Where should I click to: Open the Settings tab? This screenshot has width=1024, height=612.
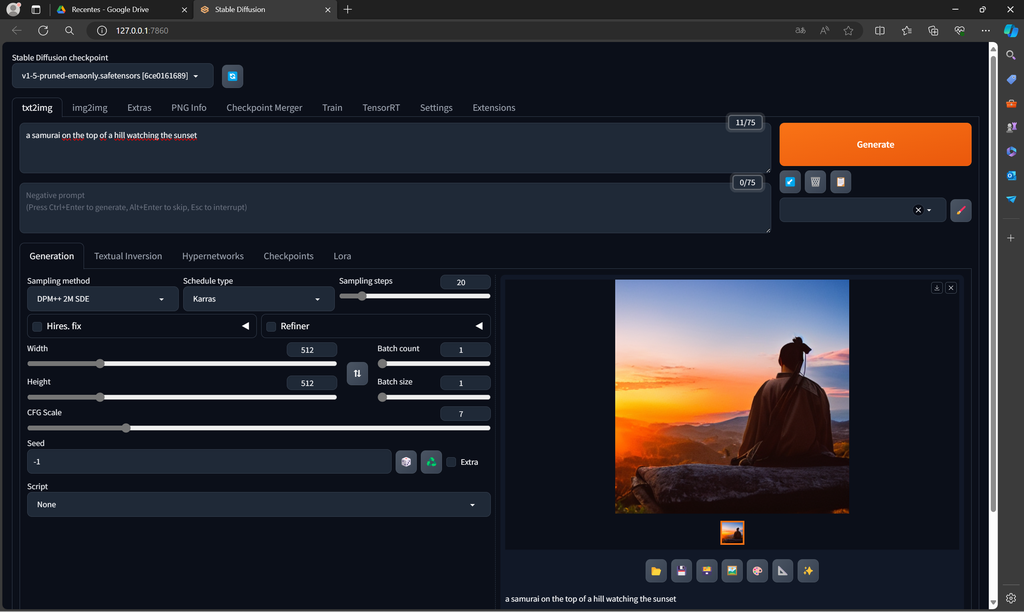tap(436, 108)
